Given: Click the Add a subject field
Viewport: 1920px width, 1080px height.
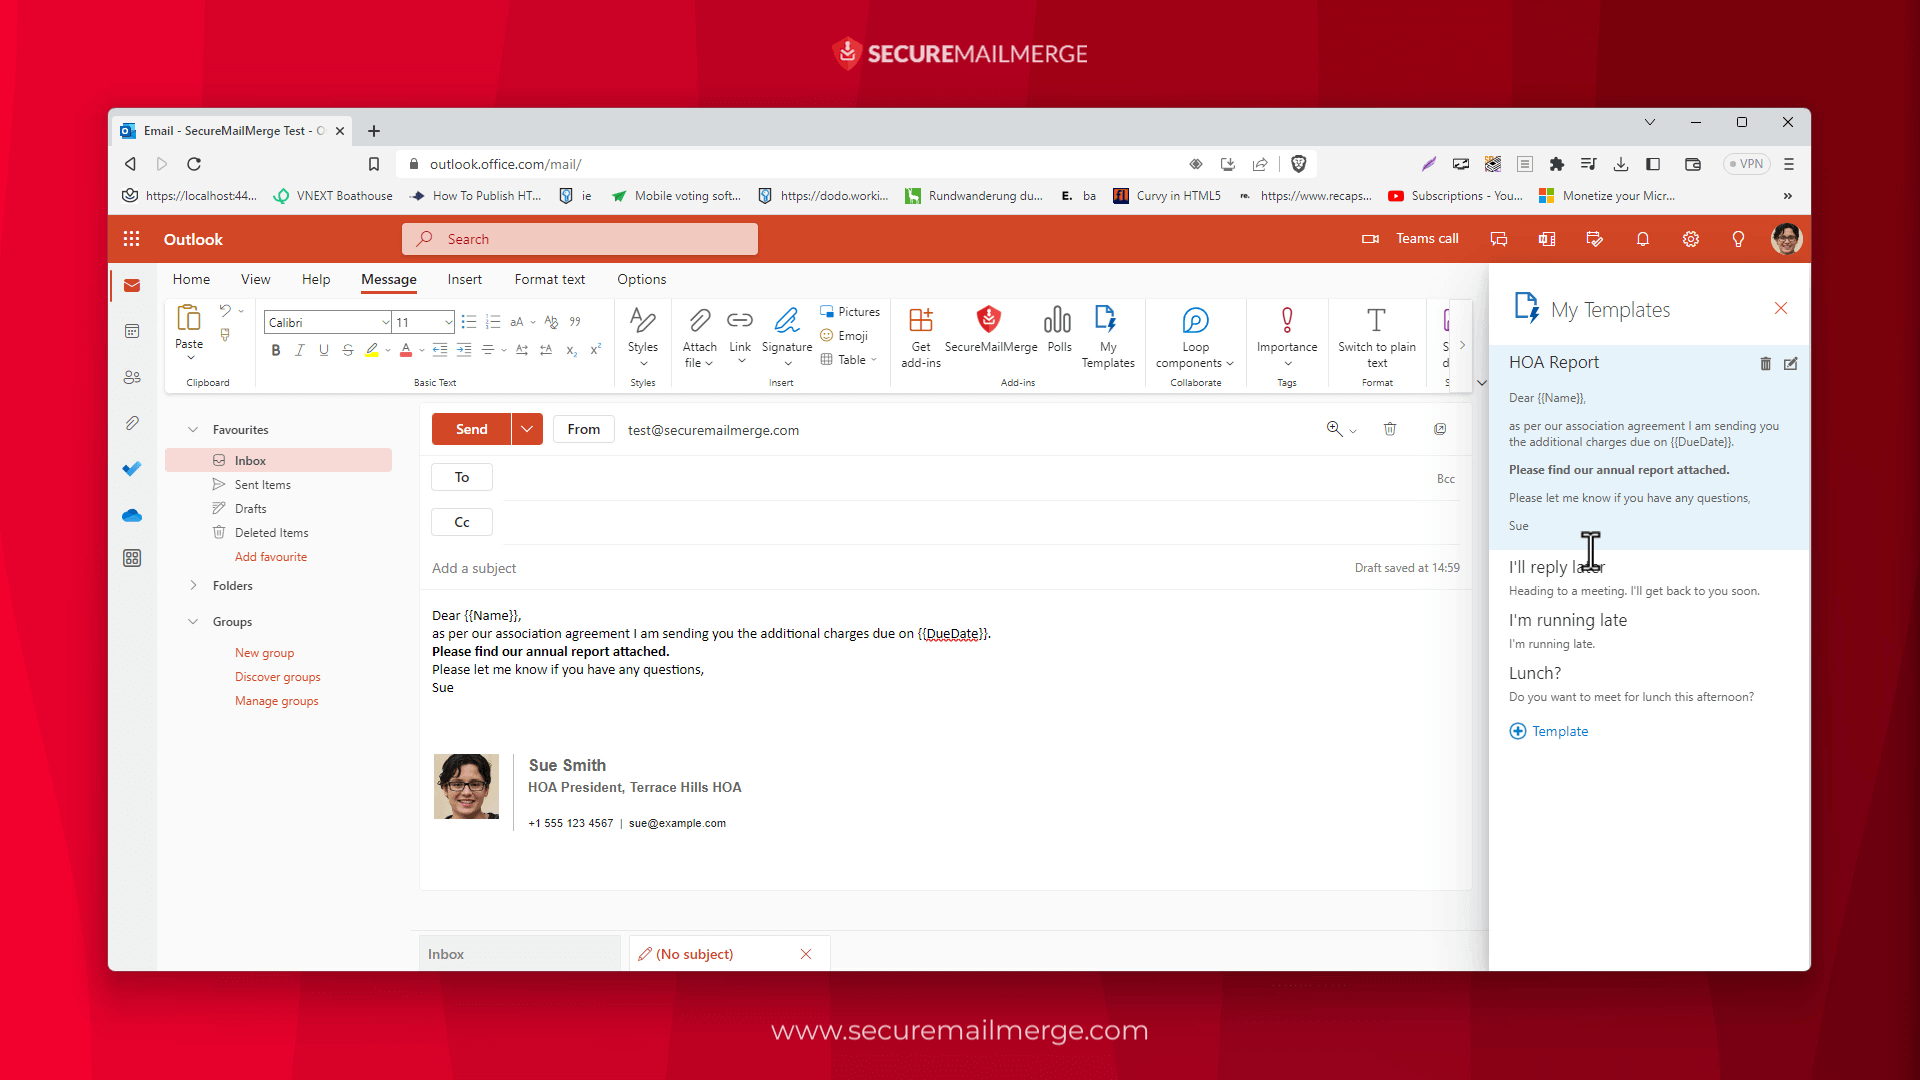Looking at the screenshot, I should coord(474,568).
